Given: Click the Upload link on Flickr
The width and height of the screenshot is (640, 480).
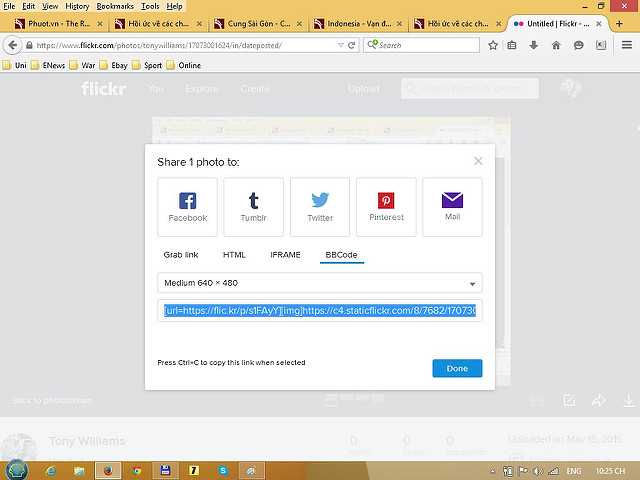Looking at the screenshot, I should (x=364, y=89).
